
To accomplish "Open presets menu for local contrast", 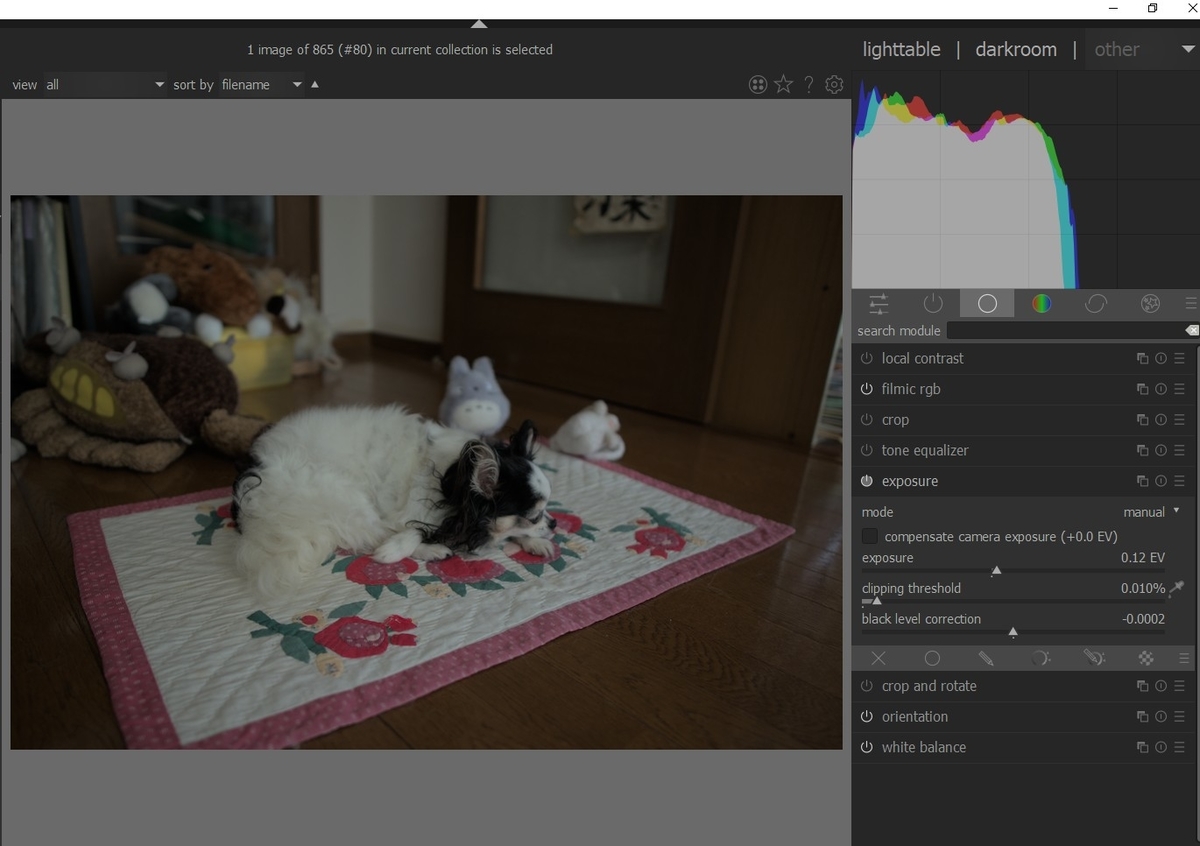I will coord(1179,359).
